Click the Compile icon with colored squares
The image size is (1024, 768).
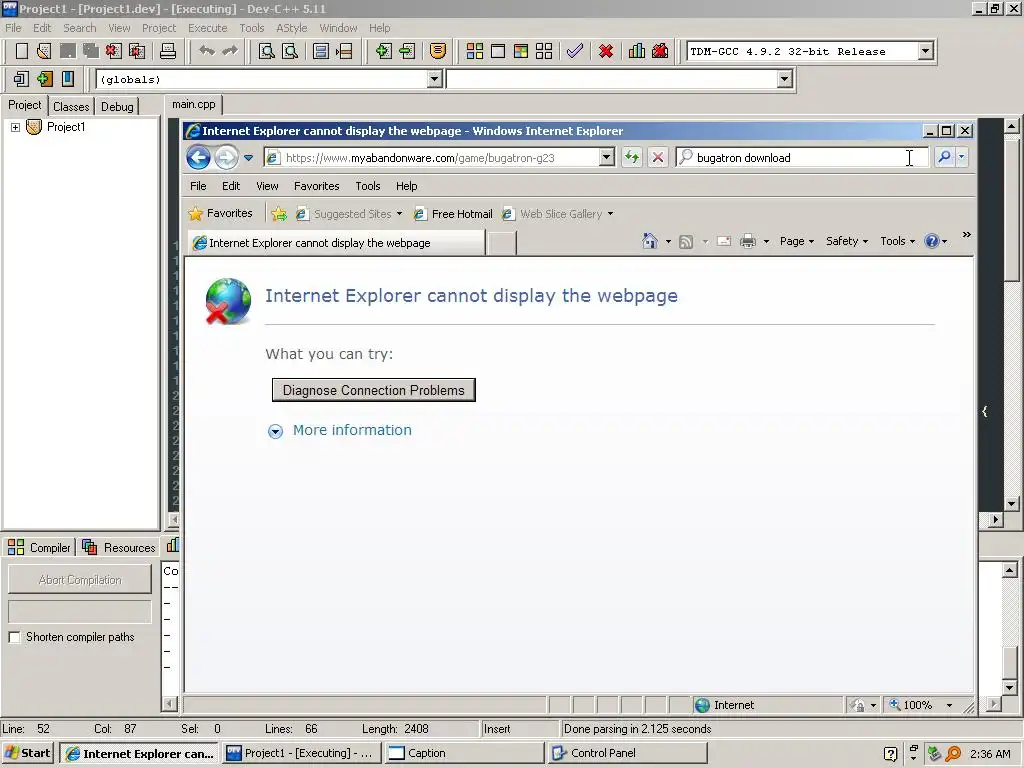coord(475,51)
